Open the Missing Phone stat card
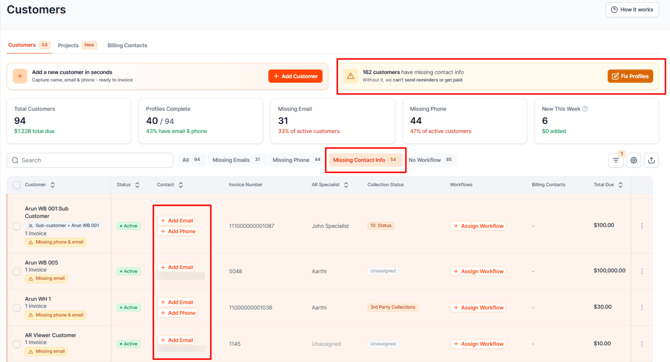The height and width of the screenshot is (362, 670). point(465,121)
